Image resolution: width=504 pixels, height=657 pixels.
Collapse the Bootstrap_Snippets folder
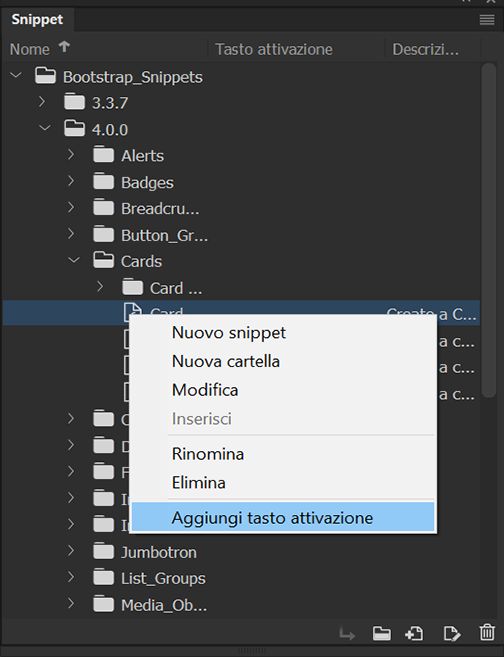click(16, 76)
